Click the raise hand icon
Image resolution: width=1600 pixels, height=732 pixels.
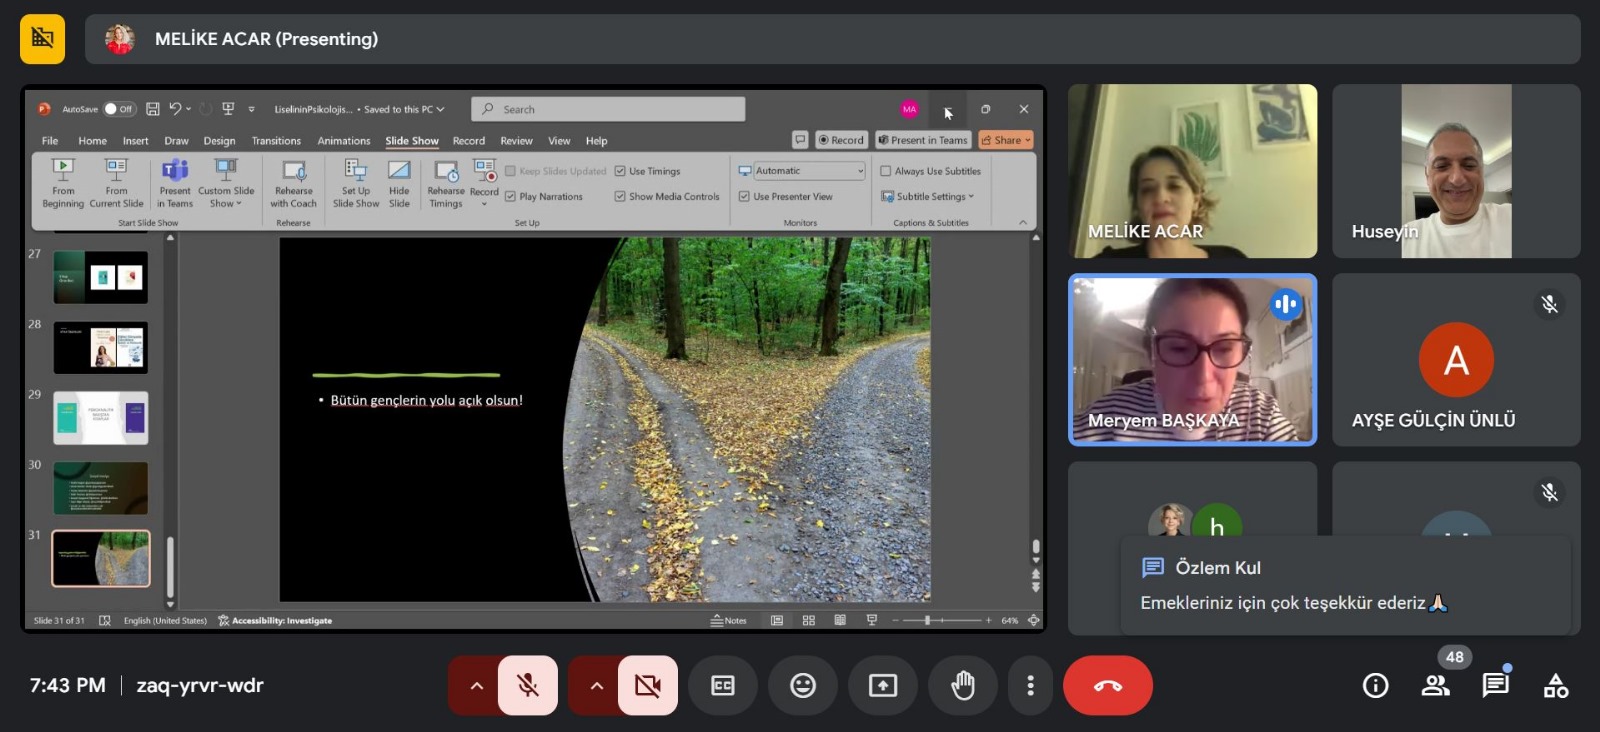pyautogui.click(x=962, y=685)
